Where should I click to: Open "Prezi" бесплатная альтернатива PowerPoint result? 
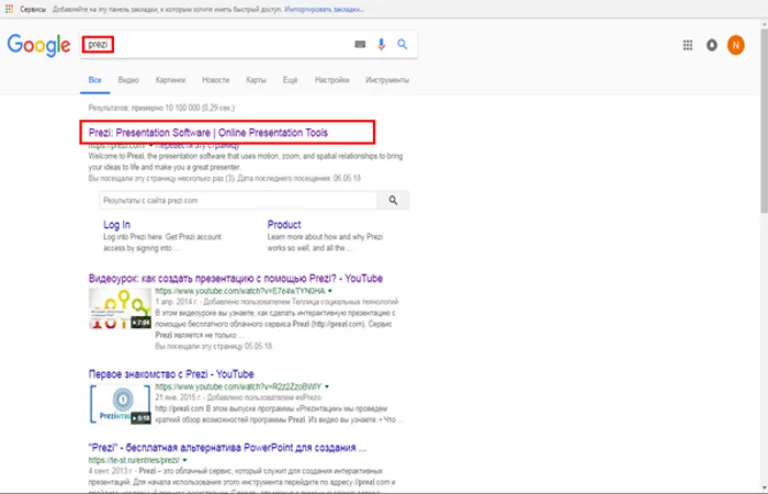point(227,447)
